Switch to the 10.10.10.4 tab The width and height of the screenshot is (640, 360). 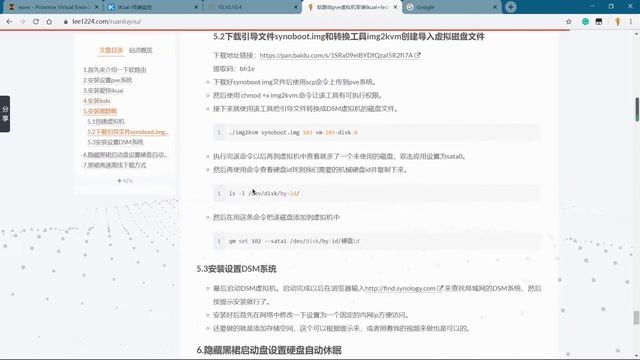[252, 7]
